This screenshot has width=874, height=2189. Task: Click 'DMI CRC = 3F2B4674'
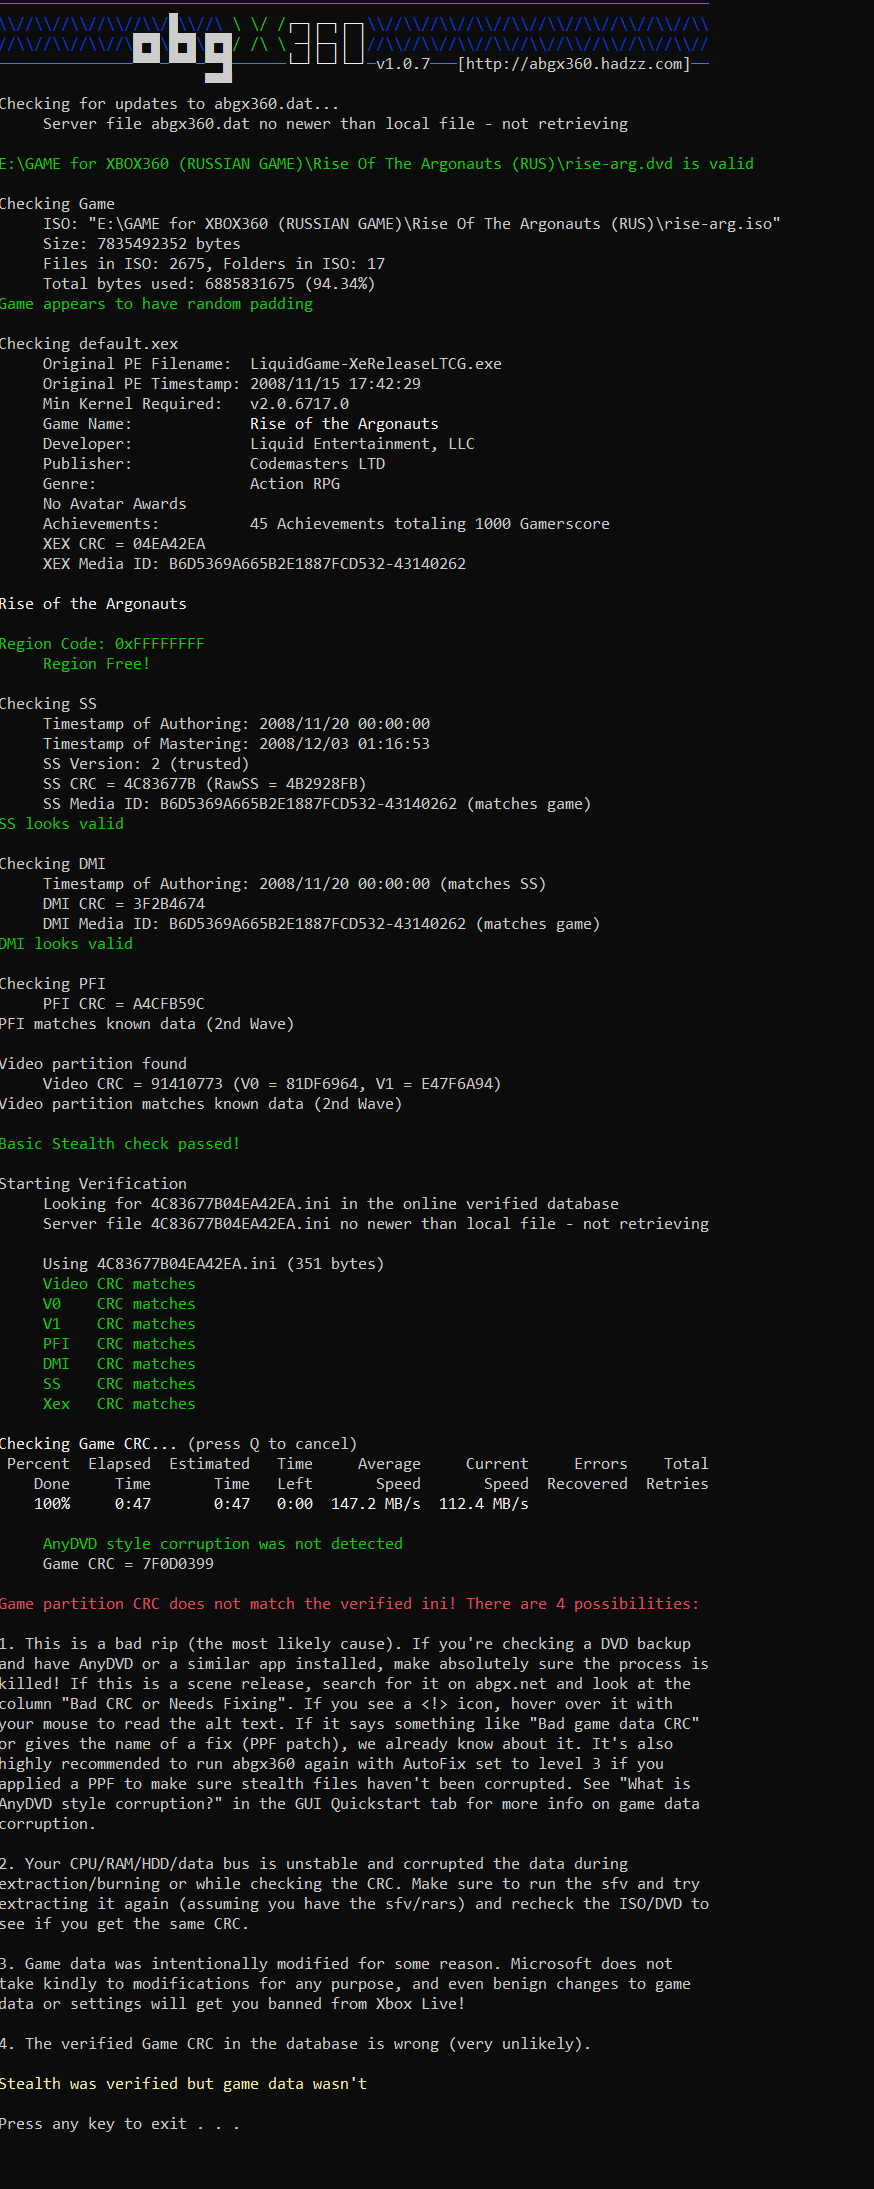(x=124, y=904)
